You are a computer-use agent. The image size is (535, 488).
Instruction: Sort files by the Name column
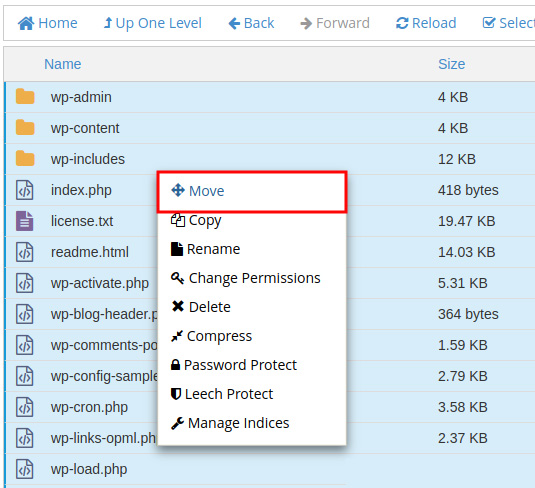point(63,64)
